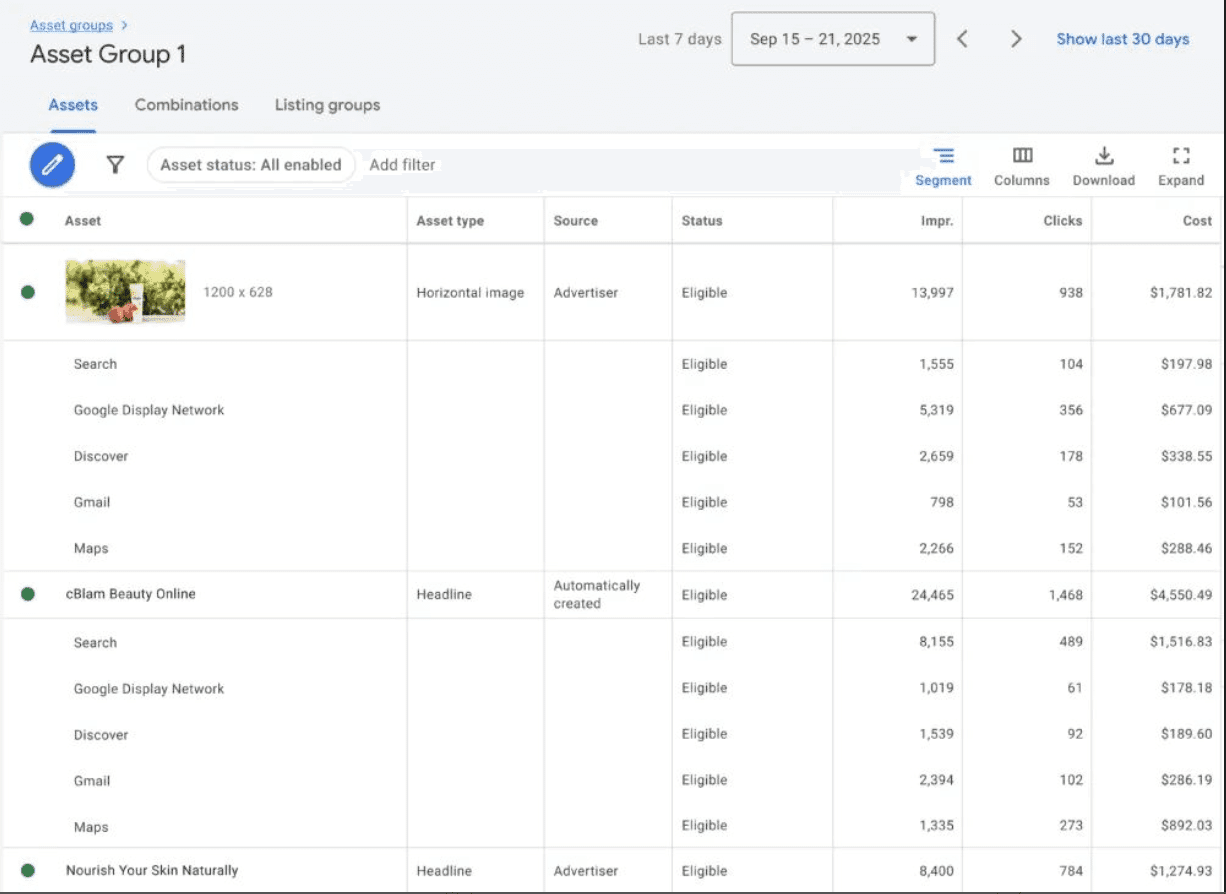The image size is (1226, 894).
Task: Click the Asset Group 1 page title
Action: pyautogui.click(x=108, y=54)
